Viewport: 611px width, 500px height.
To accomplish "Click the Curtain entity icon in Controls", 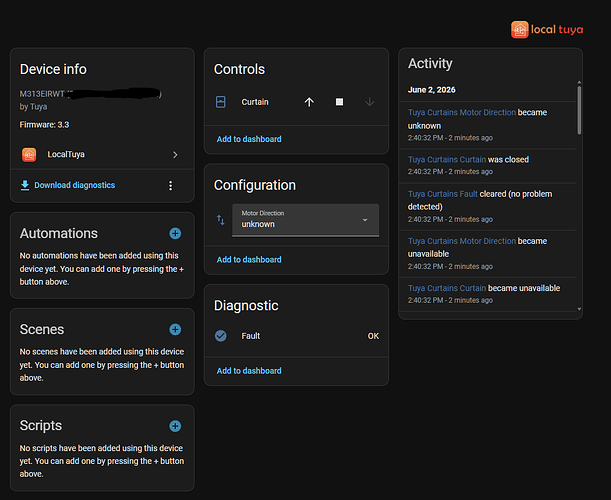I will (221, 102).
